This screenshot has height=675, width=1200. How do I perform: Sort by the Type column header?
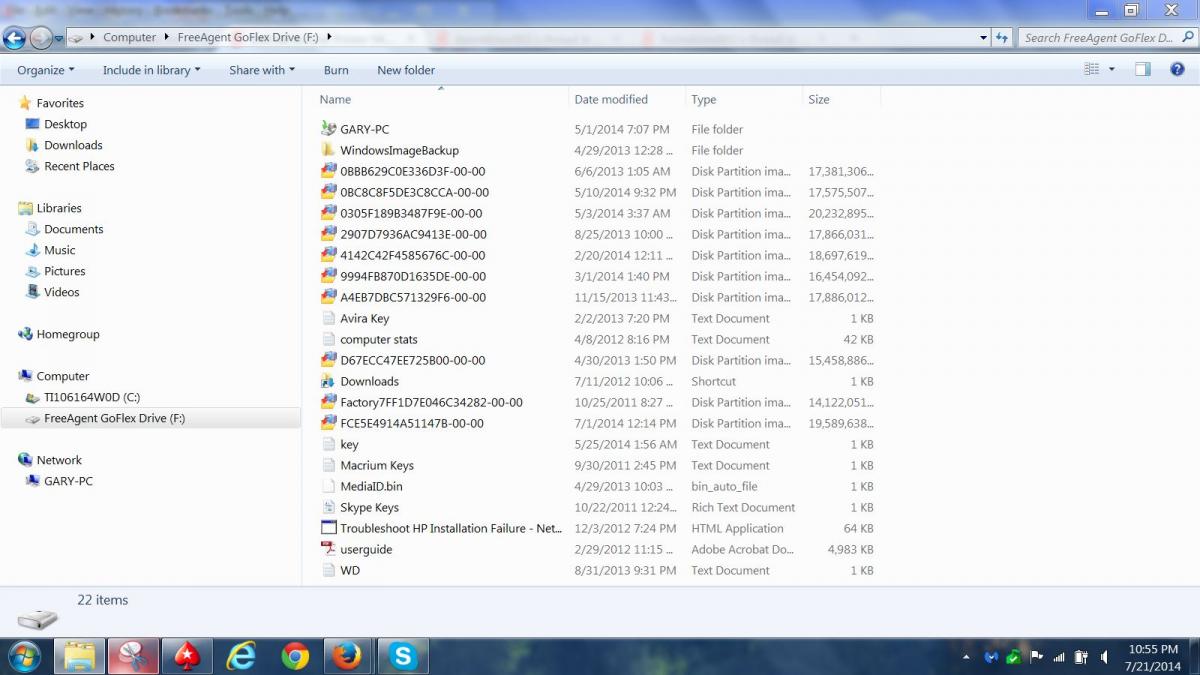click(x=704, y=99)
